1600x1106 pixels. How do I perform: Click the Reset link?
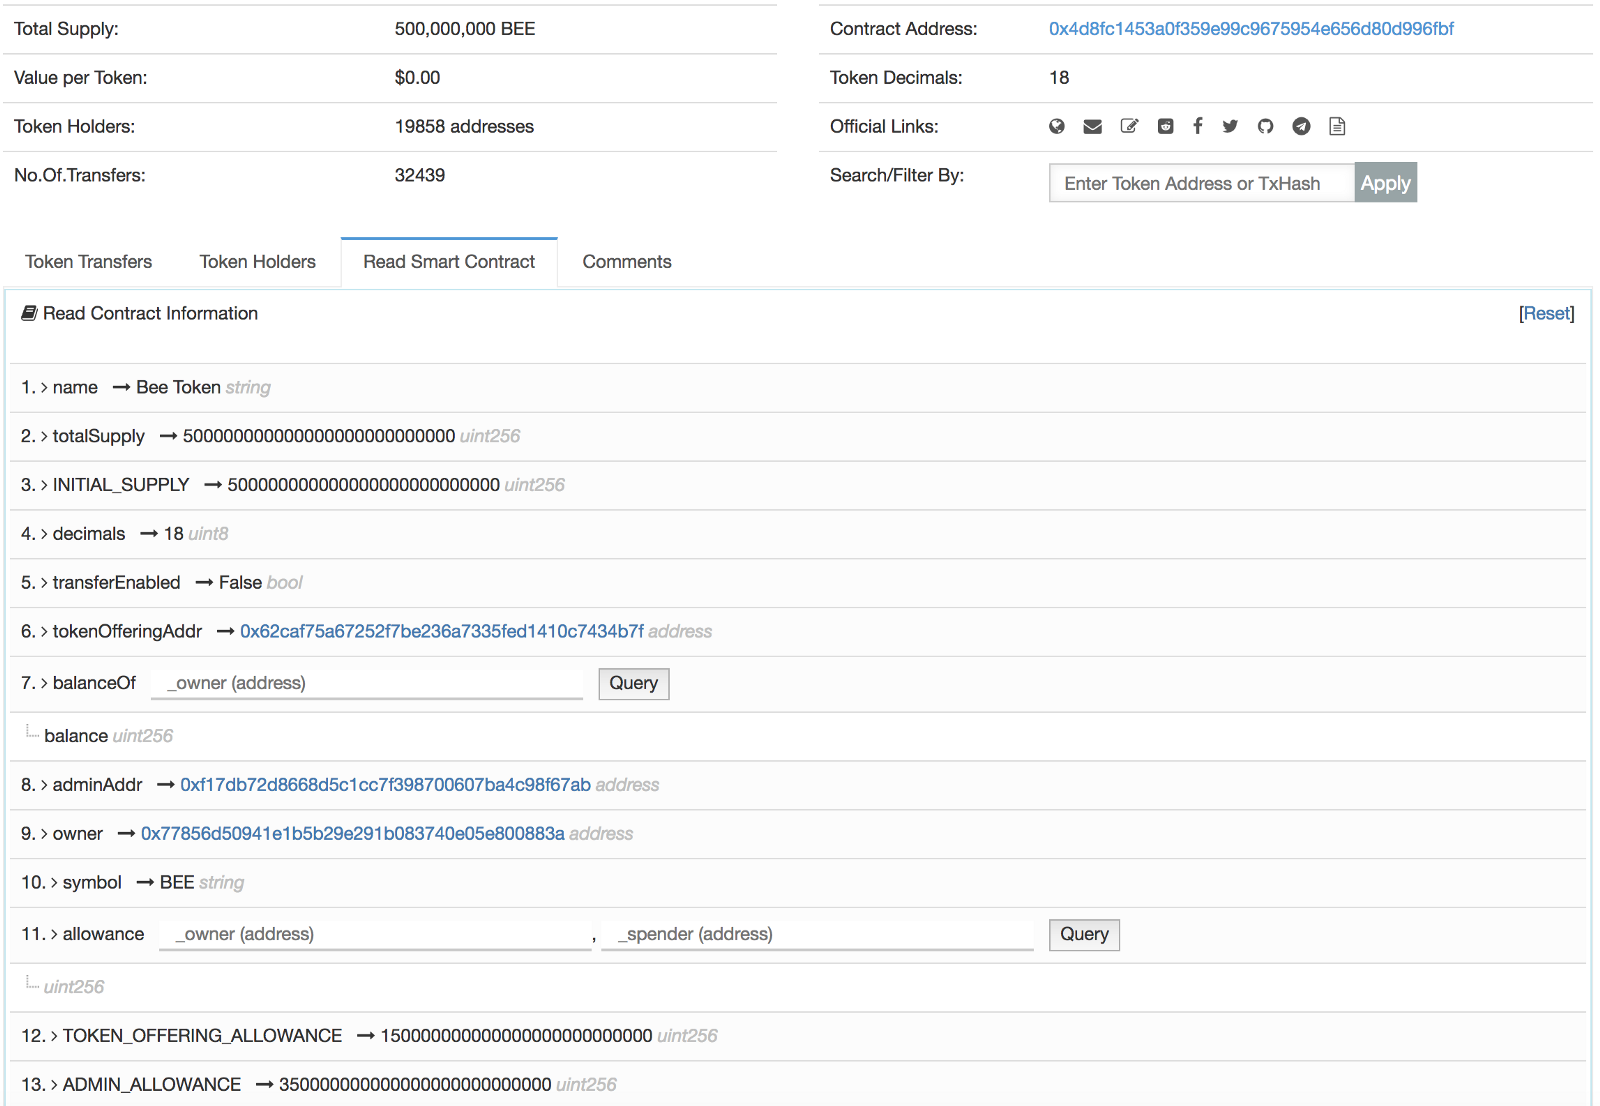coord(1547,314)
